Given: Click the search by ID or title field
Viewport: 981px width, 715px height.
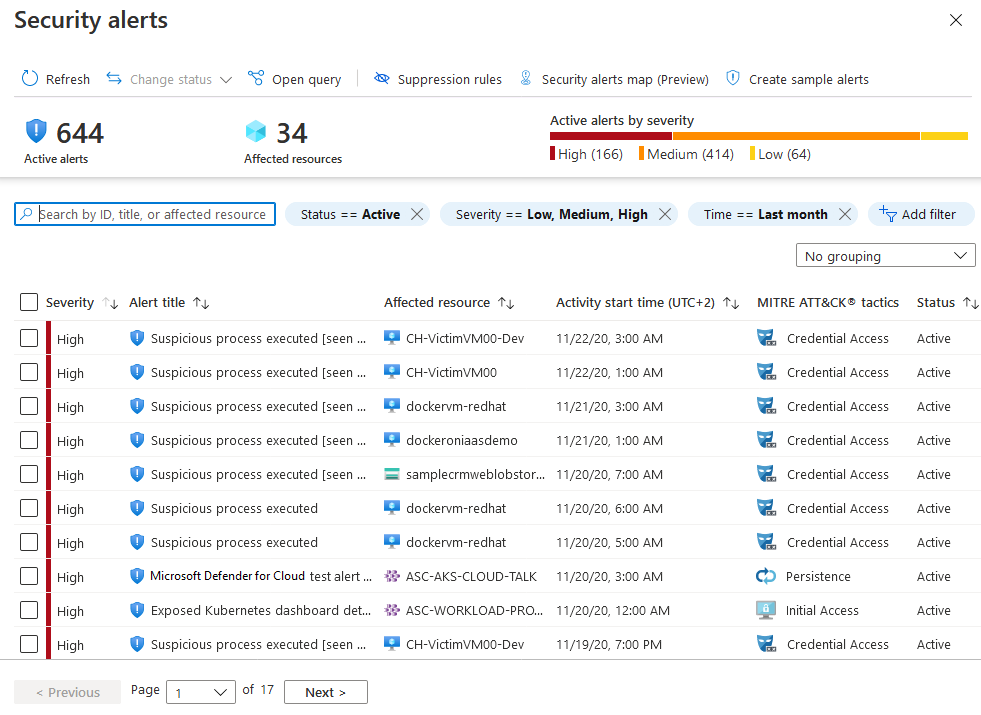Looking at the screenshot, I should click(x=144, y=214).
